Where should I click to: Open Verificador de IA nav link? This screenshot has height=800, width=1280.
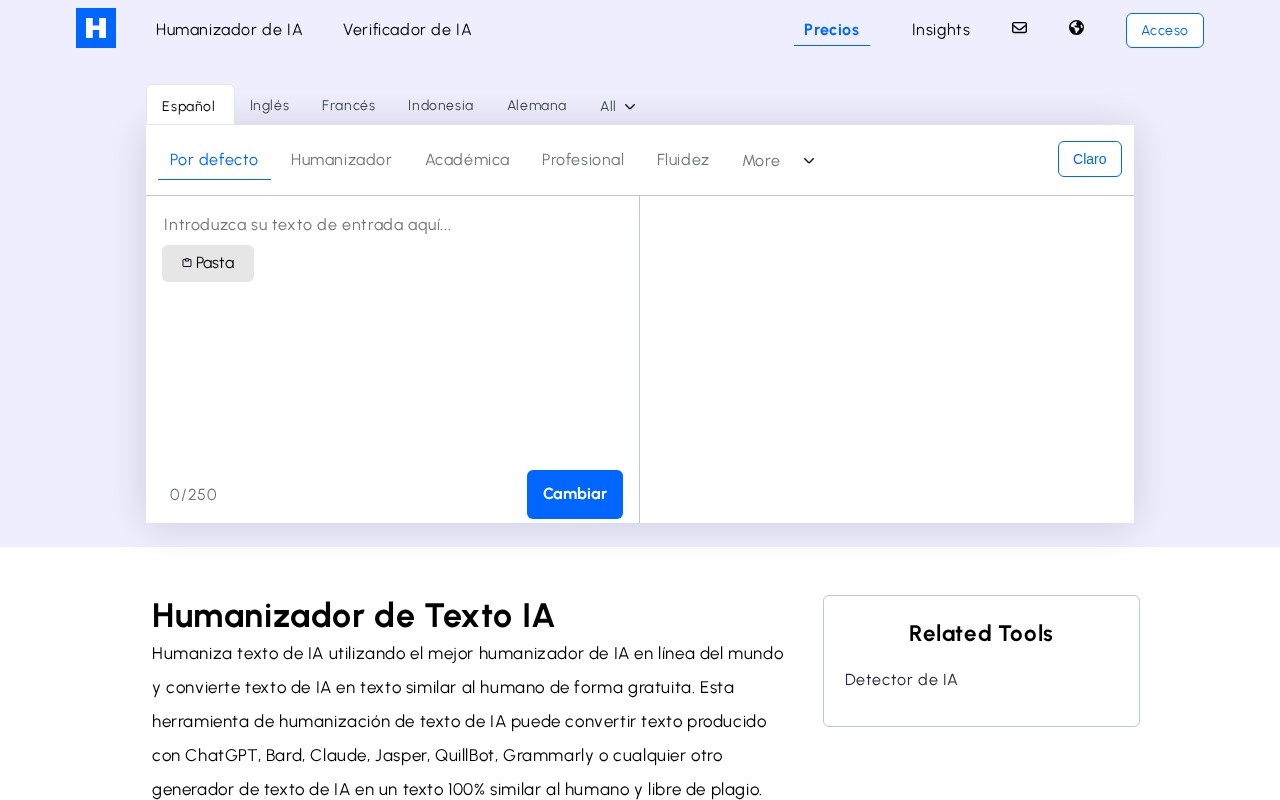pos(407,30)
